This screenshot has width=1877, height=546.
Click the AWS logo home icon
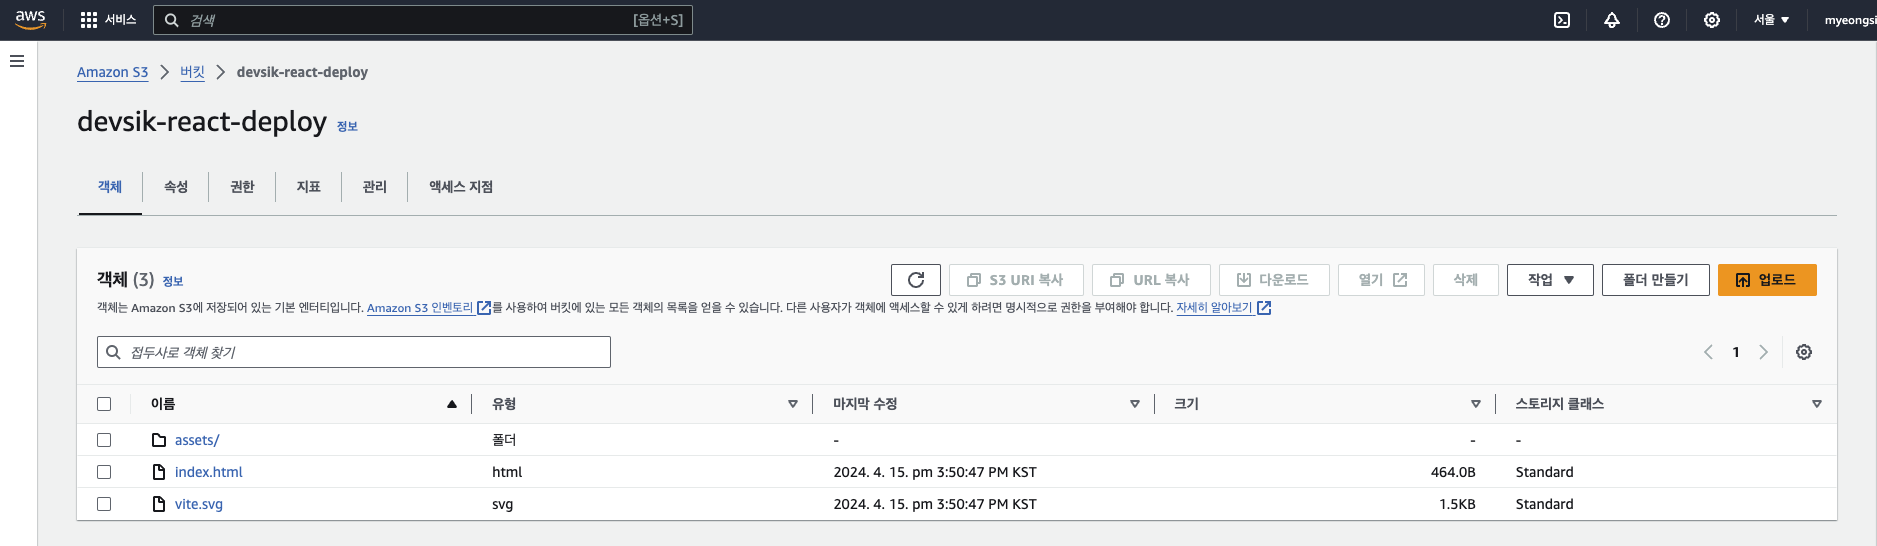pos(31,19)
